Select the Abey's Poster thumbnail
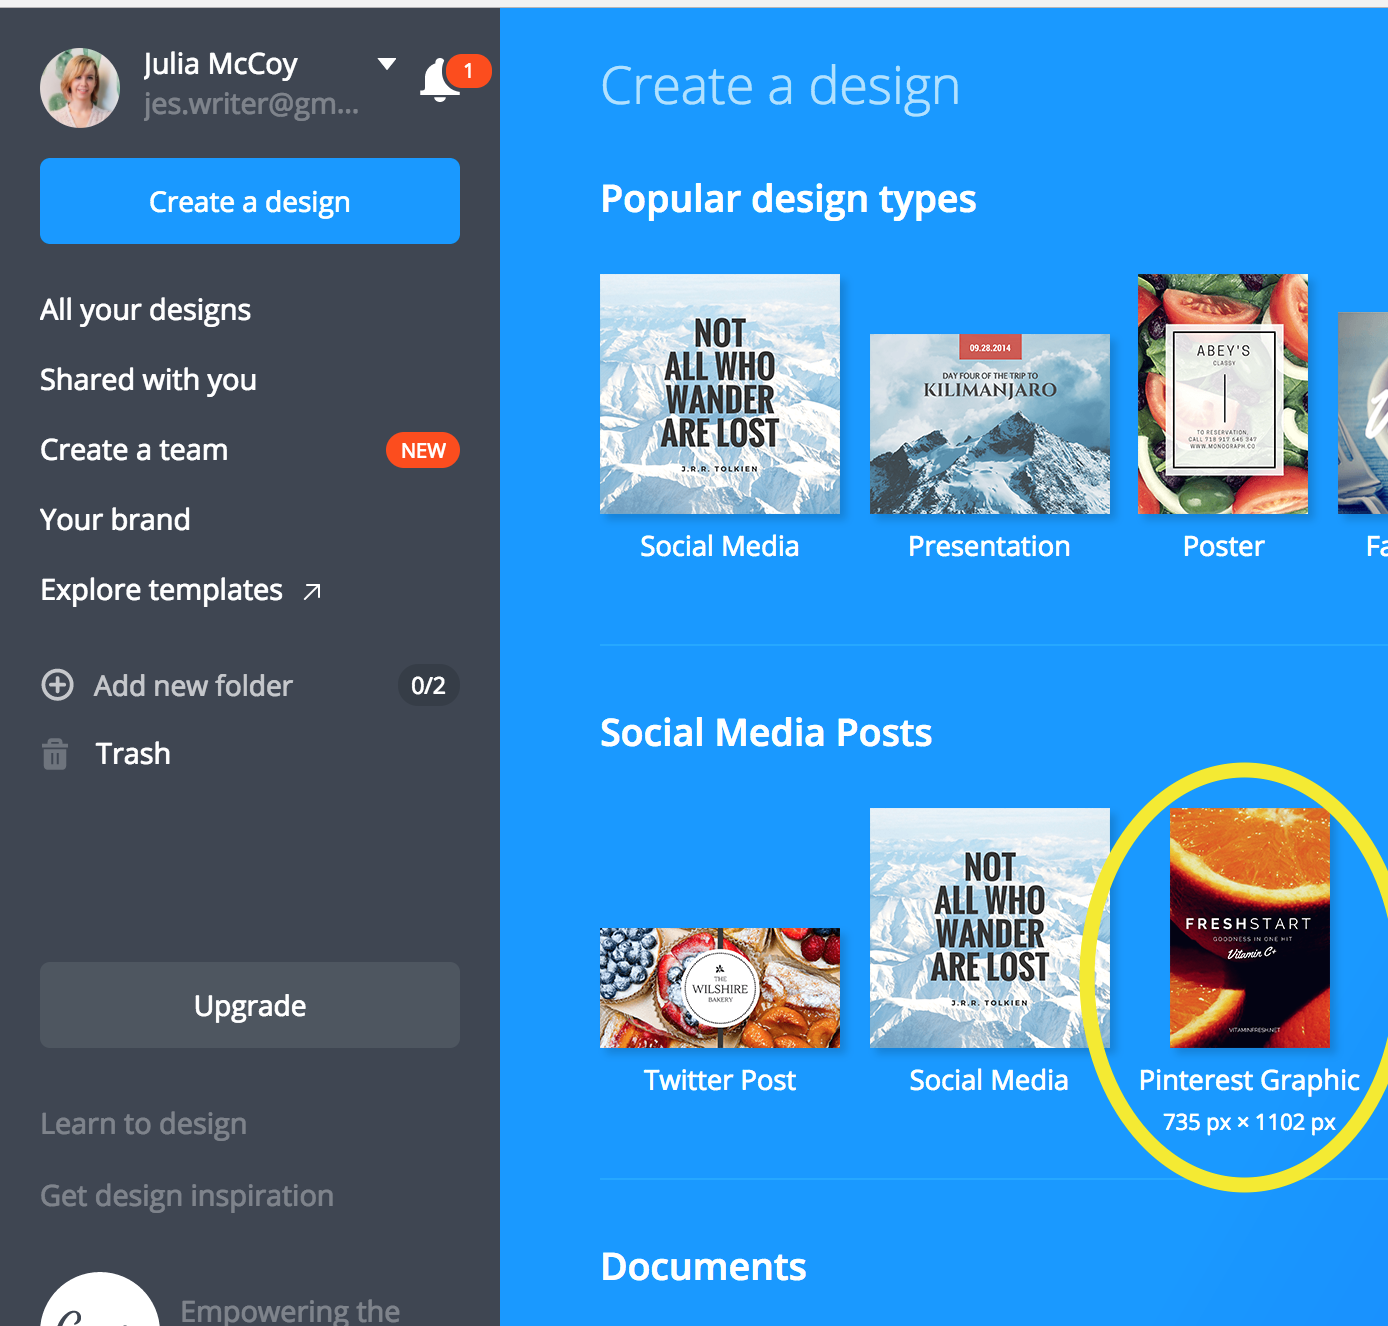Image resolution: width=1388 pixels, height=1326 pixels. 1223,394
